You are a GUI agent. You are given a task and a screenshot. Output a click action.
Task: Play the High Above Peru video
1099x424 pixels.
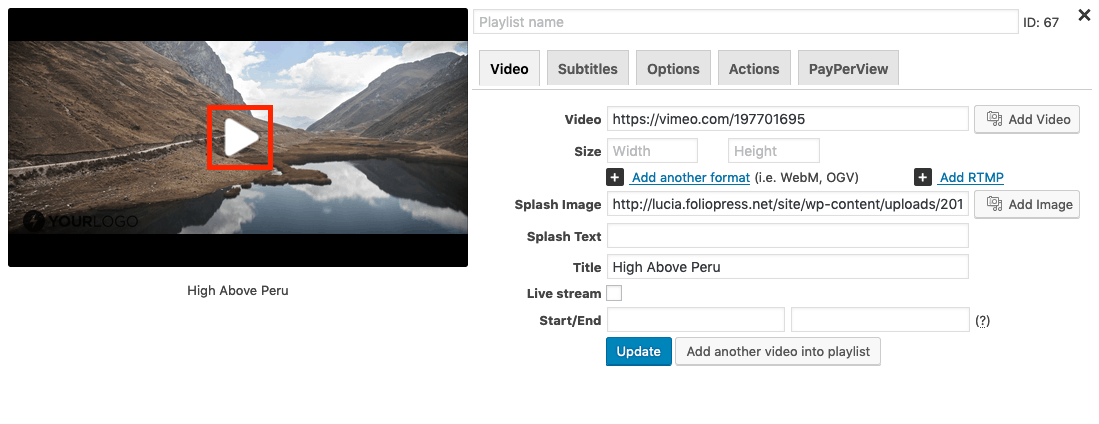click(x=240, y=137)
